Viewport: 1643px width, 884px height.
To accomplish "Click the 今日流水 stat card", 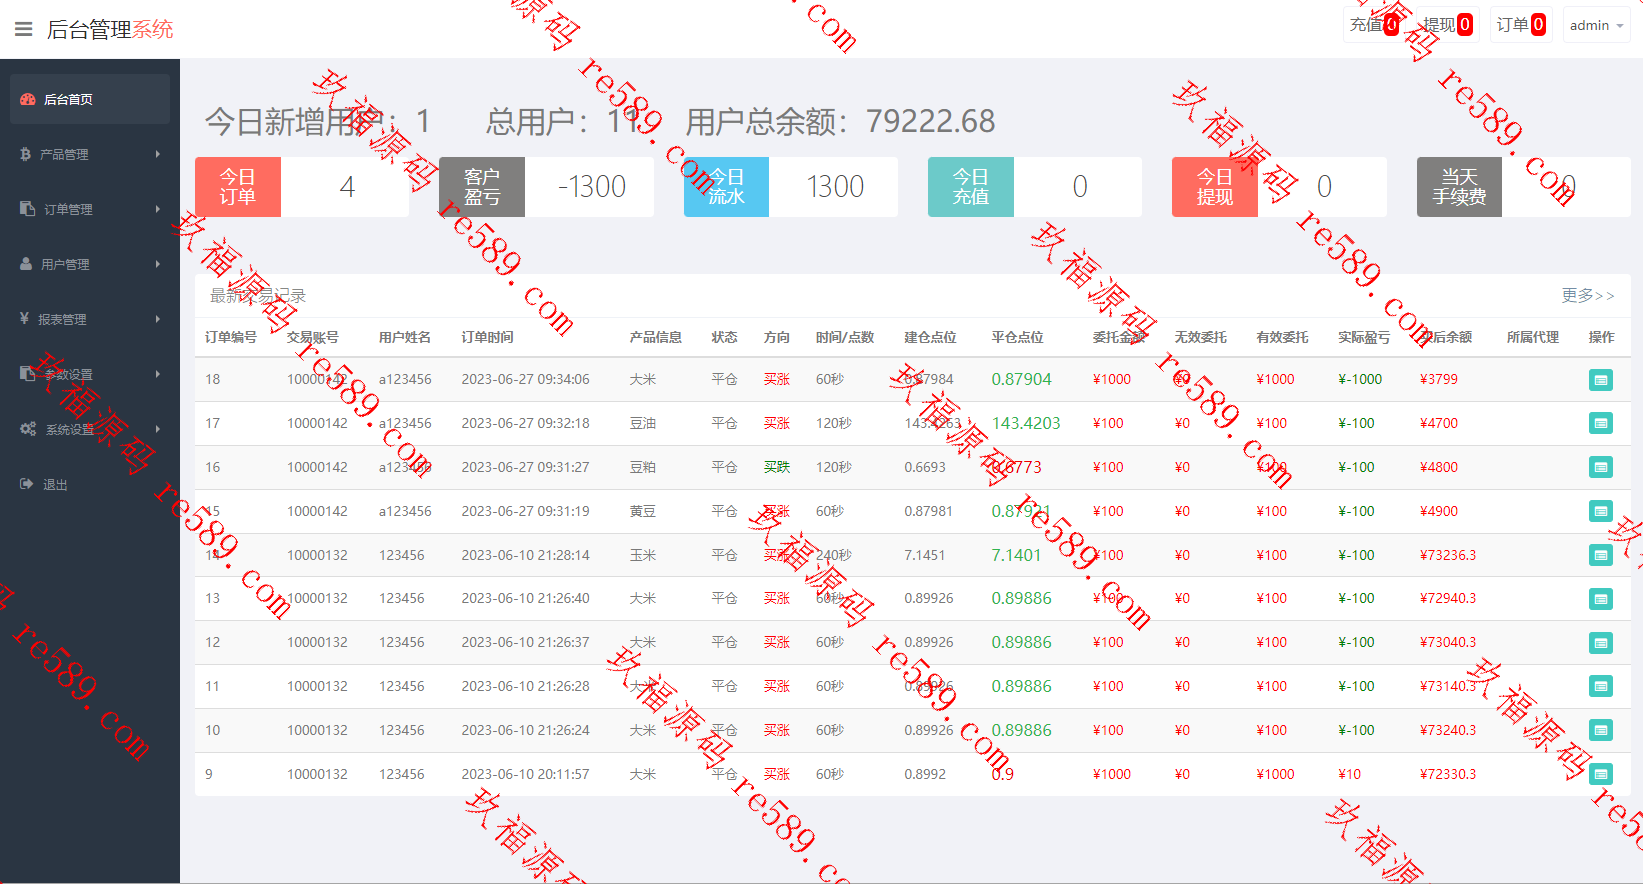I will (791, 187).
